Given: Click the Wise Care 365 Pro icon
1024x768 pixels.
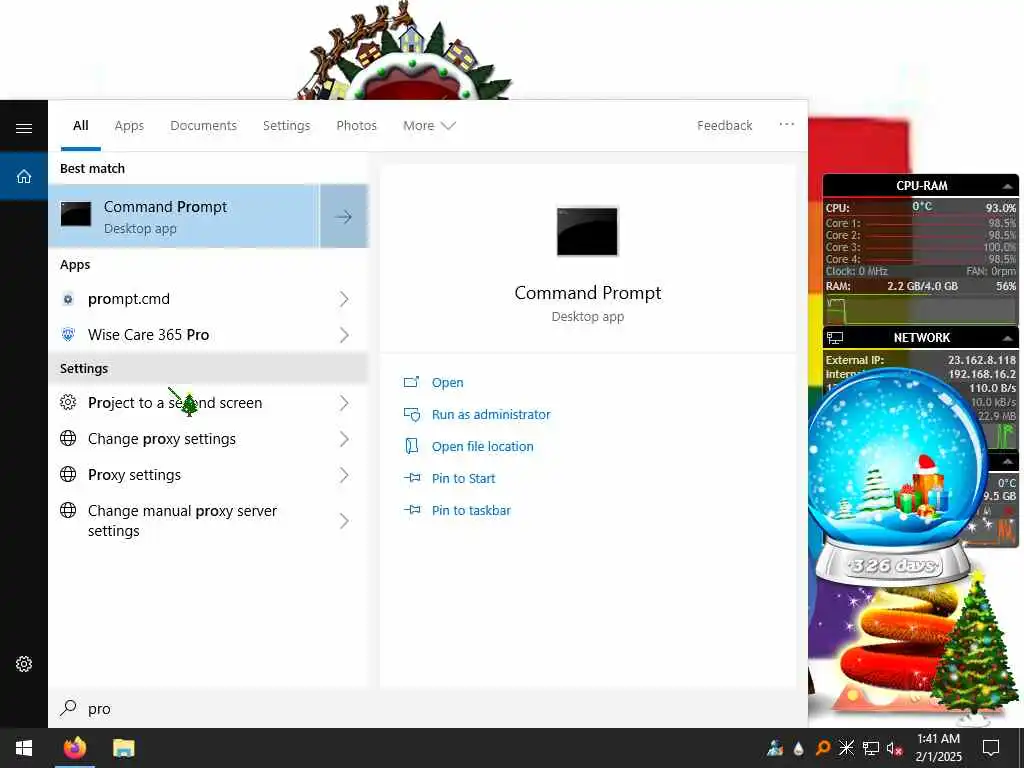Looking at the screenshot, I should pyautogui.click(x=68, y=334).
